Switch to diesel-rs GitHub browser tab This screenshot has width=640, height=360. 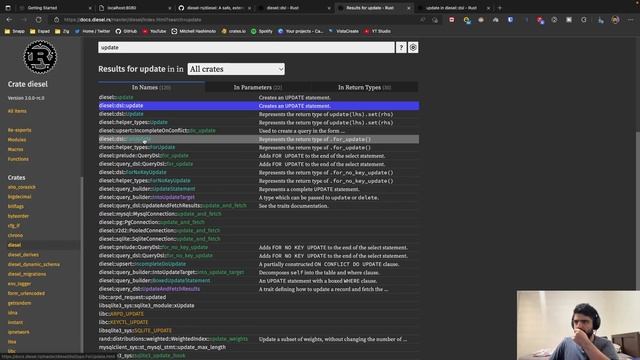click(214, 8)
